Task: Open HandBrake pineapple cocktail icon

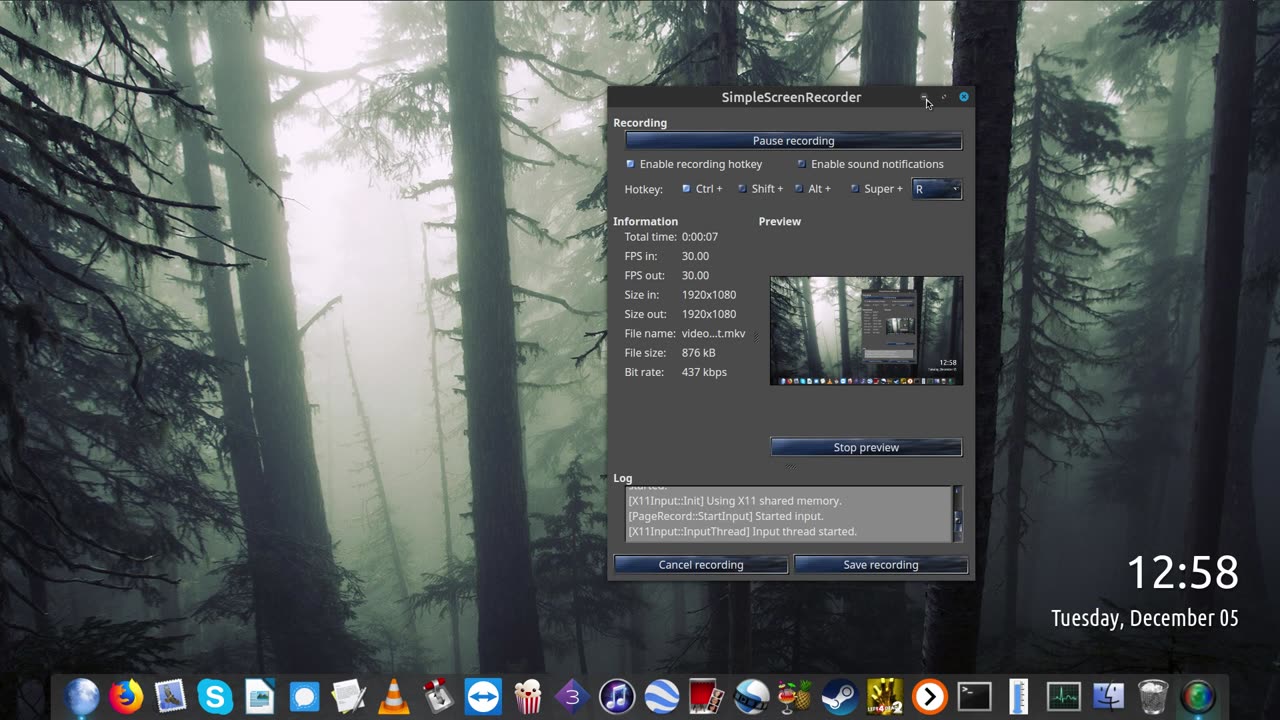Action: 795,696
